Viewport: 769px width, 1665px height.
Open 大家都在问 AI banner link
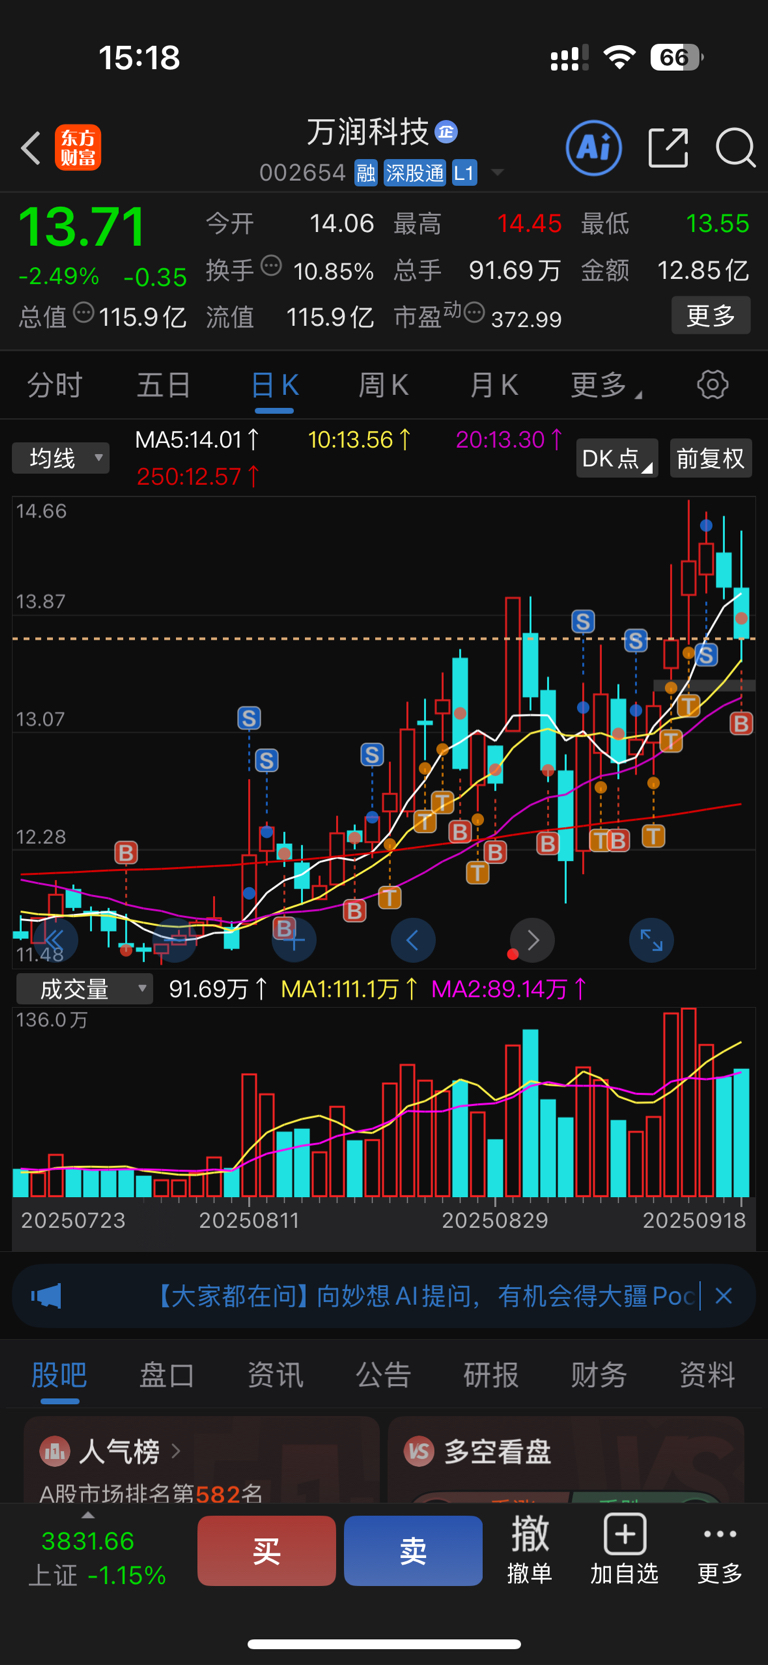426,1296
